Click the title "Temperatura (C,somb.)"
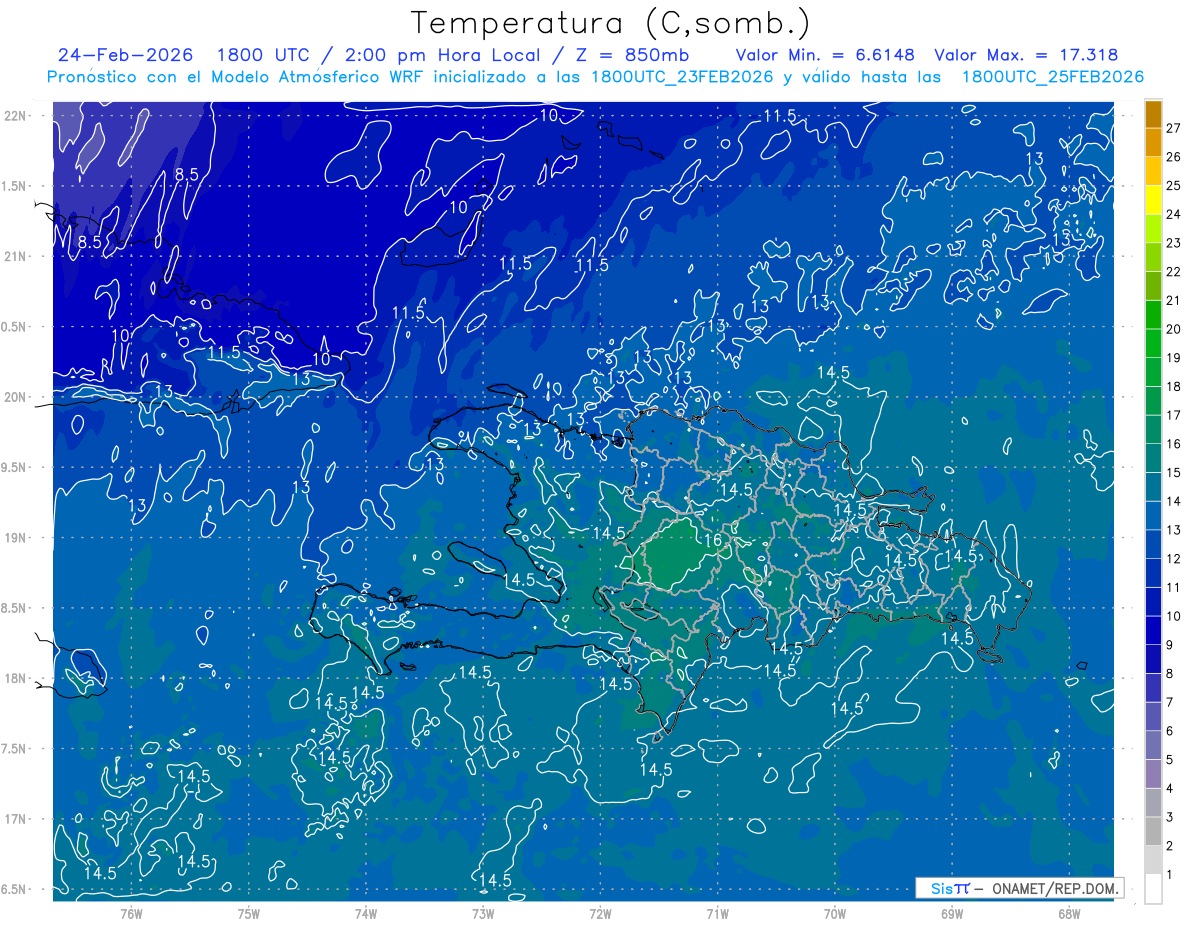This screenshot has height=927, width=1200. tap(611, 23)
